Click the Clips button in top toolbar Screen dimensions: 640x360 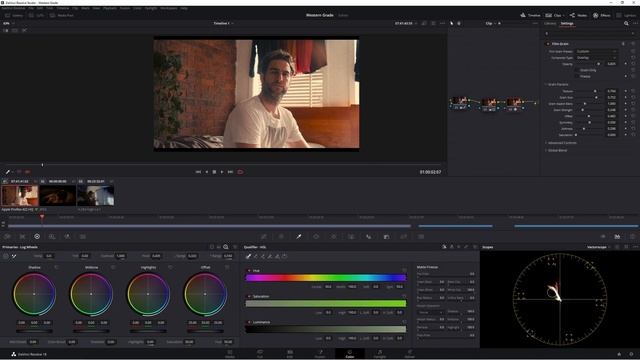coord(555,15)
